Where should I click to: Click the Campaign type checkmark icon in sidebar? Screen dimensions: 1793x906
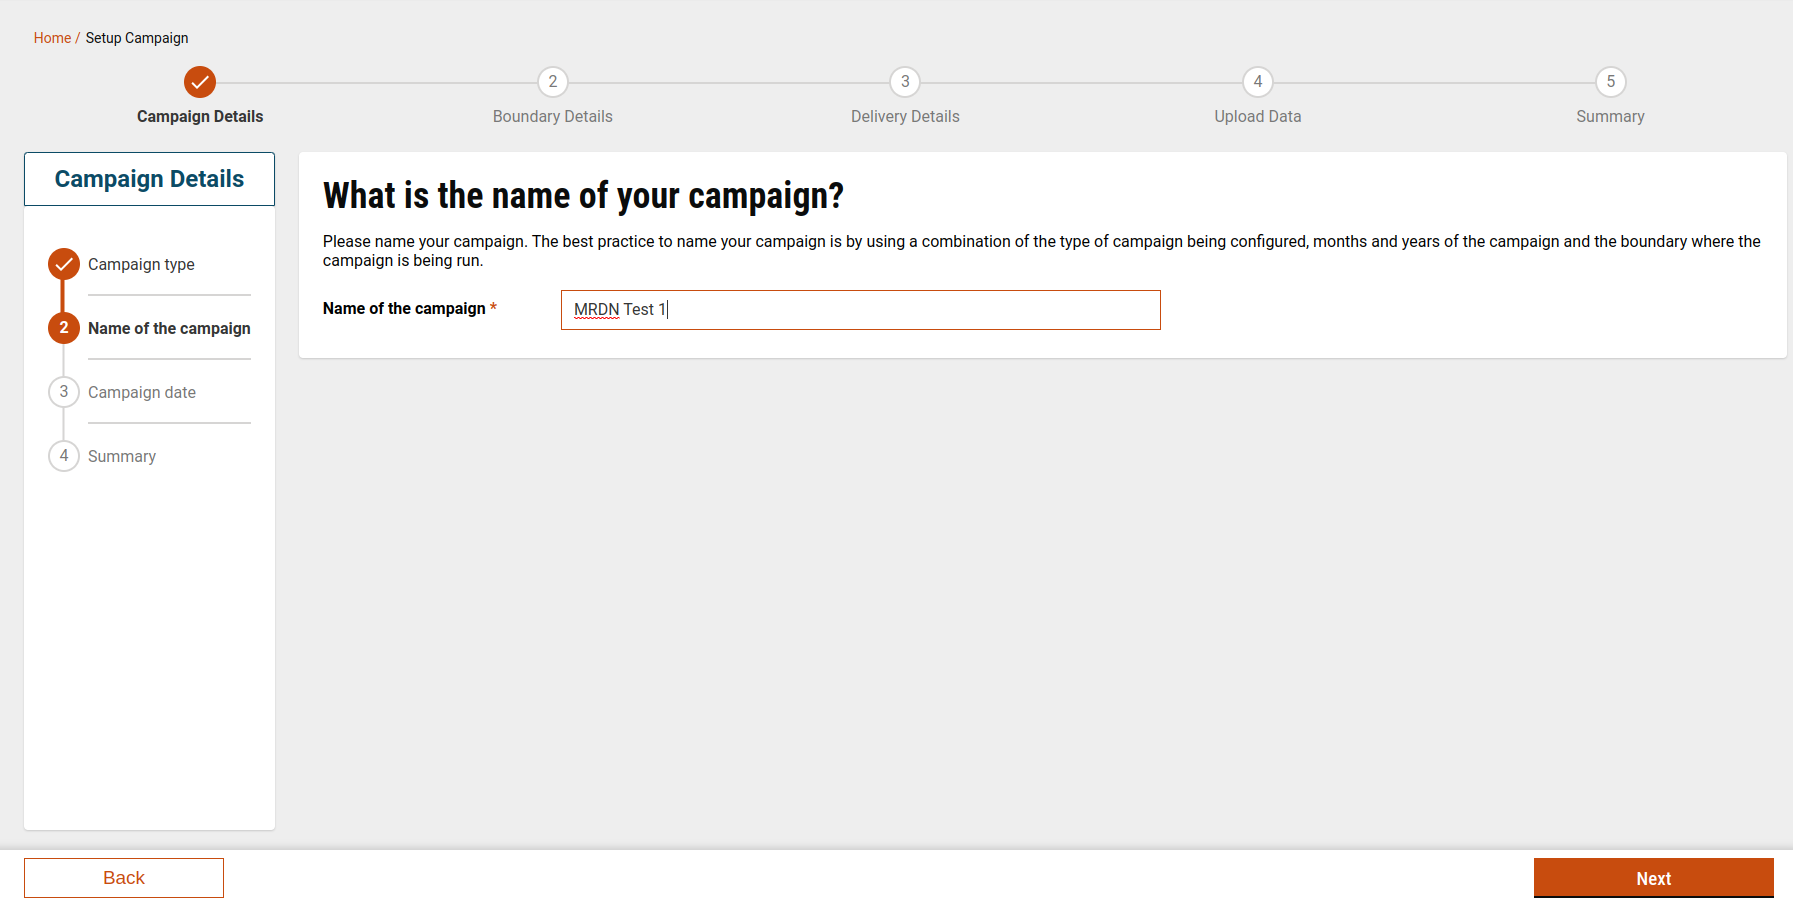click(x=64, y=264)
